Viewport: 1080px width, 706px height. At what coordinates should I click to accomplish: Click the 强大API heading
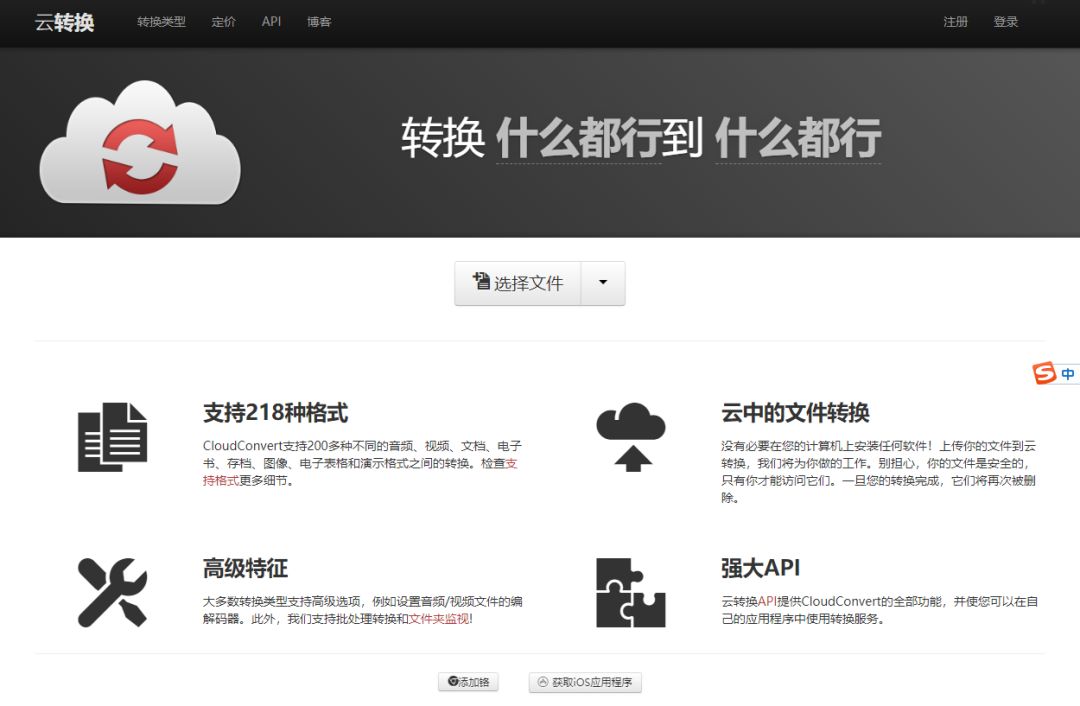pyautogui.click(x=760, y=568)
